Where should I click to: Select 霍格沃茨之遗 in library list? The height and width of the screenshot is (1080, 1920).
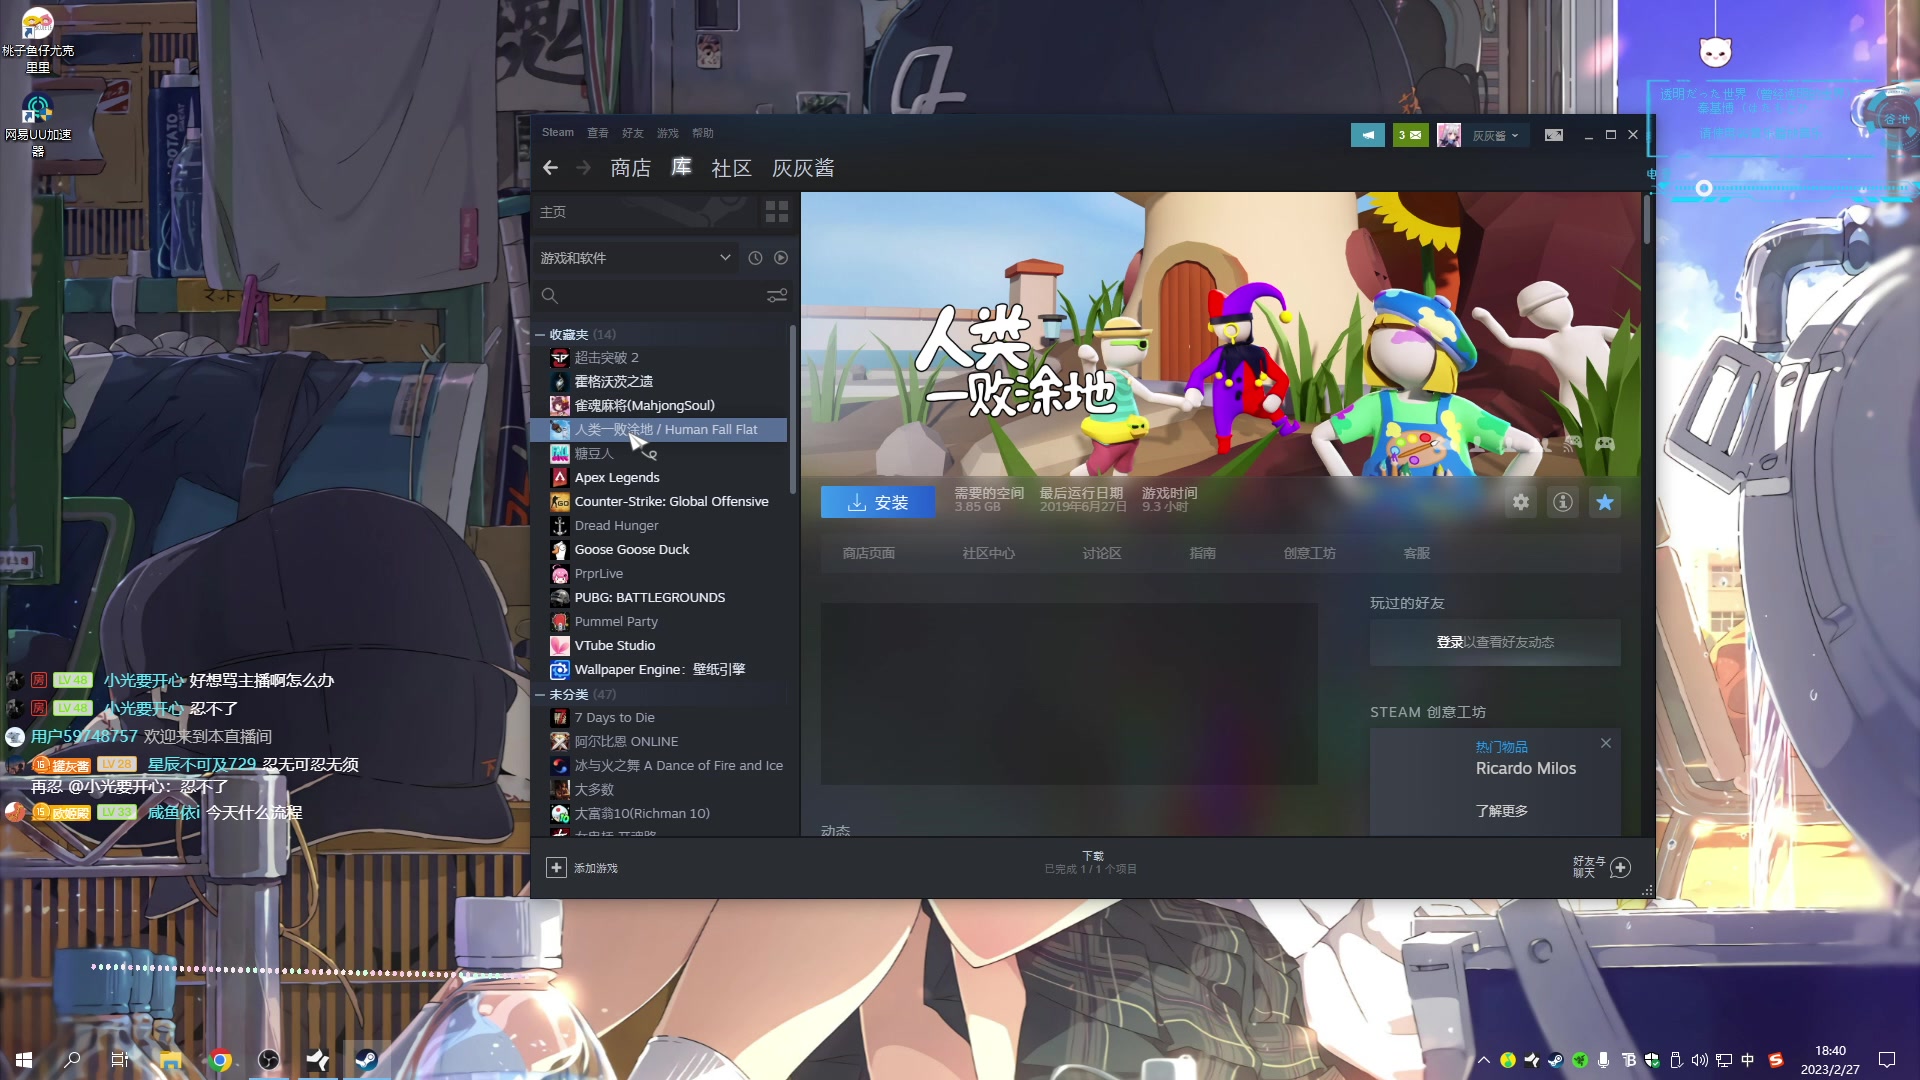click(x=660, y=381)
